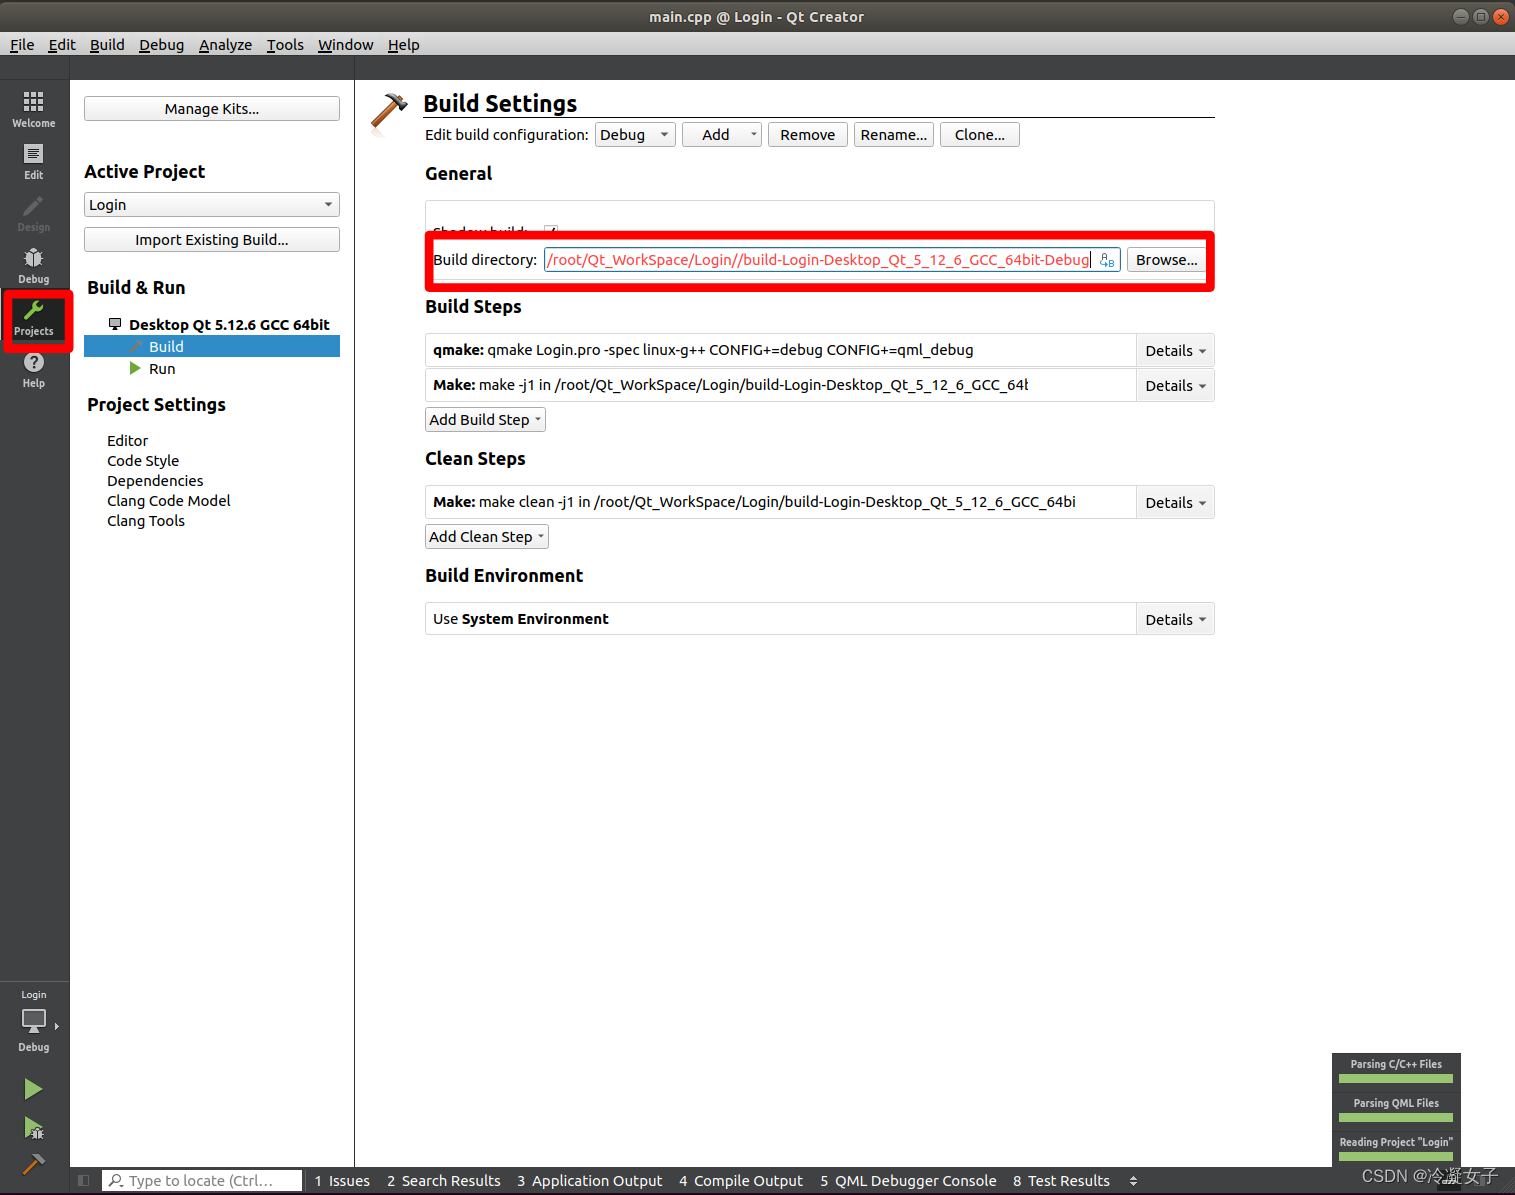The height and width of the screenshot is (1195, 1515).
Task: Open the Application Output pane
Action: (590, 1181)
